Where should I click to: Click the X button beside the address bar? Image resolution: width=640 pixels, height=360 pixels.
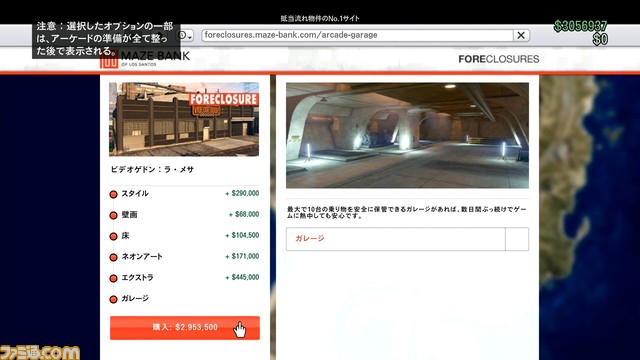pyautogui.click(x=521, y=36)
